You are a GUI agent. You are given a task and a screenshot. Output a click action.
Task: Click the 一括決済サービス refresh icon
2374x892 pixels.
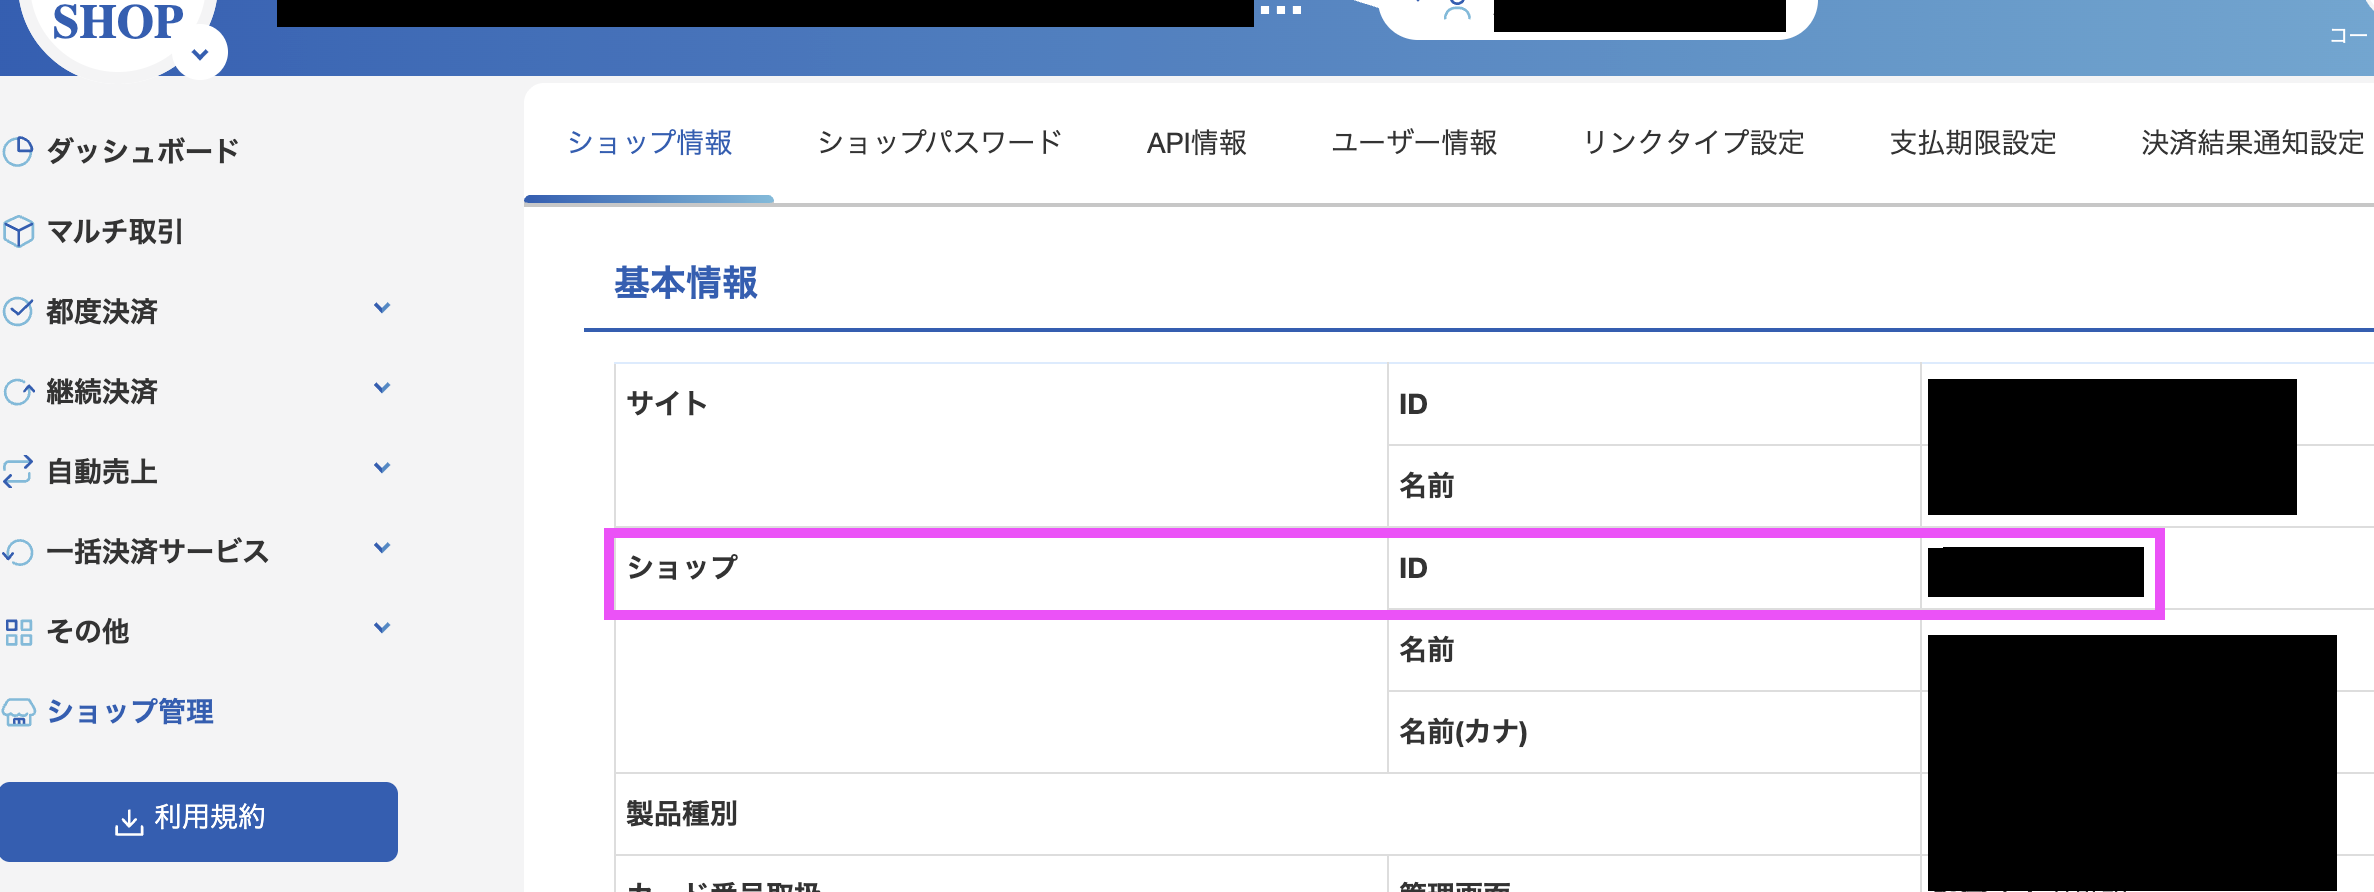point(18,551)
